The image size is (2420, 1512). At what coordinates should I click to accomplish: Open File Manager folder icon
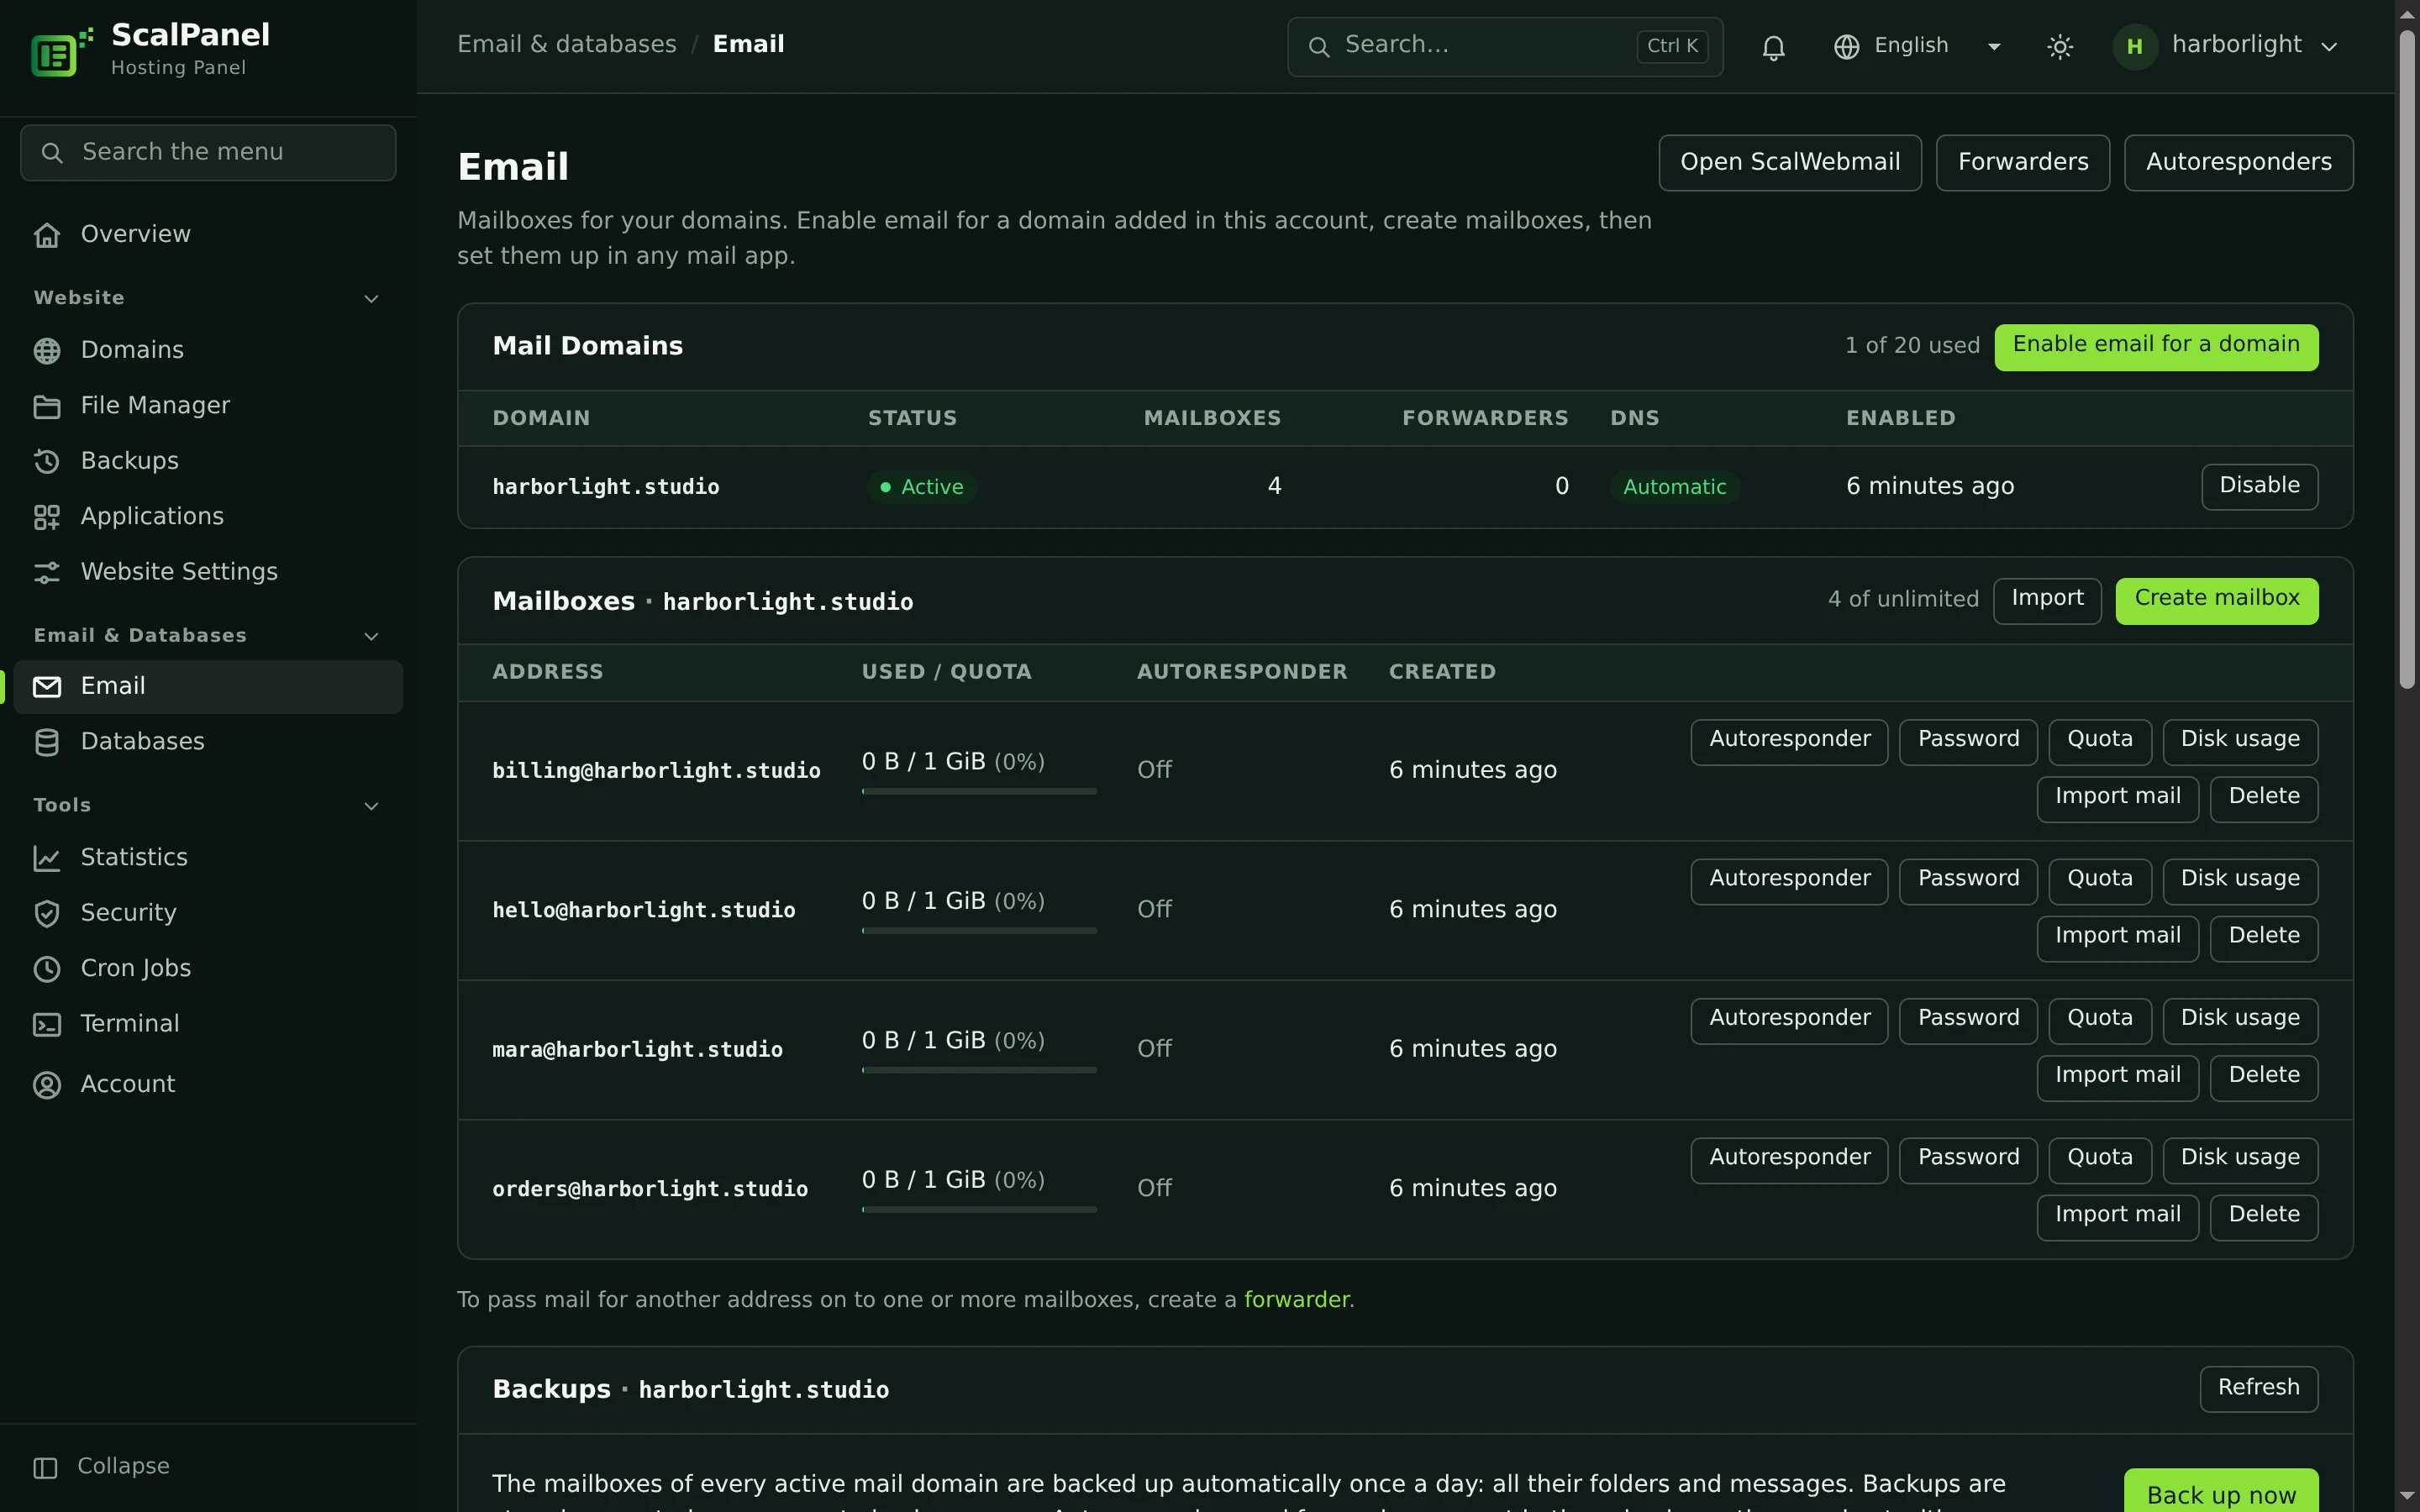click(x=47, y=406)
